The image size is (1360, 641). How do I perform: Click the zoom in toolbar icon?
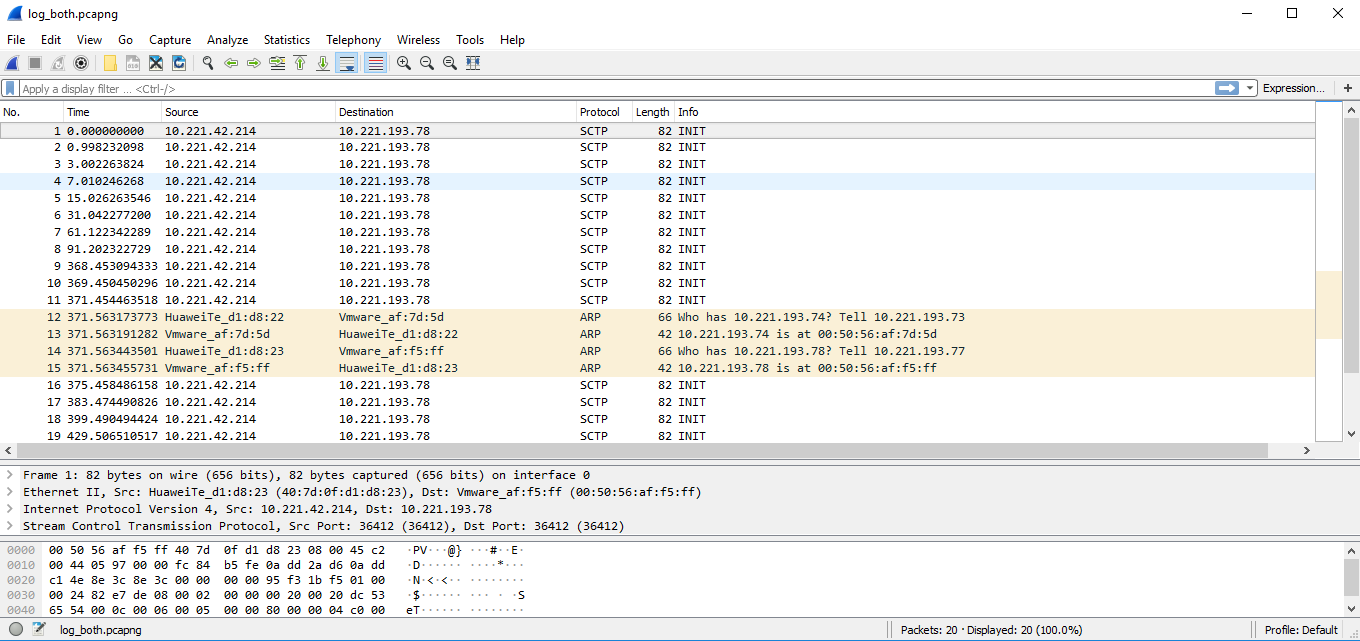(x=403, y=62)
